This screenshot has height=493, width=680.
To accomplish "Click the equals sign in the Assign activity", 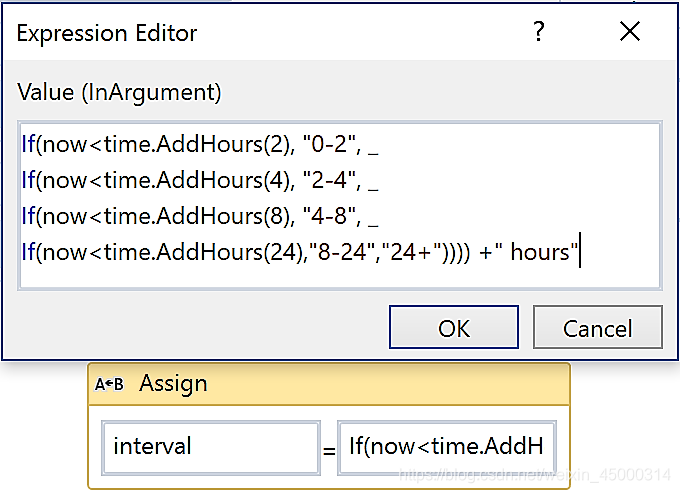I will (329, 450).
